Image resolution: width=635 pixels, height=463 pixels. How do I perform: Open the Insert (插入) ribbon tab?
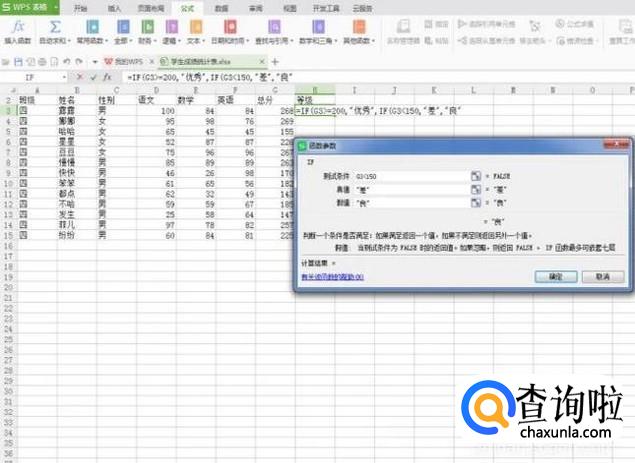(115, 8)
